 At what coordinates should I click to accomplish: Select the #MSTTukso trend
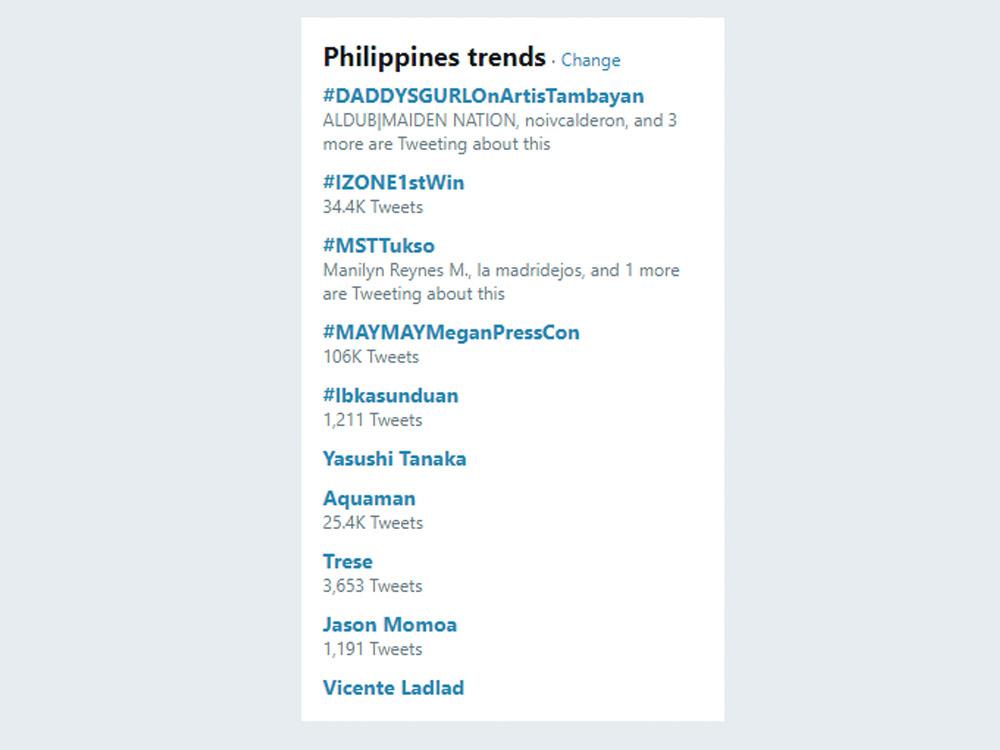coord(378,246)
